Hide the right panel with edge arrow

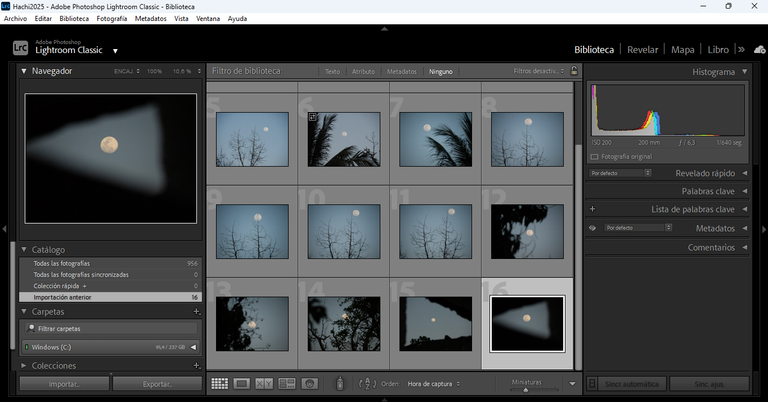(764, 229)
